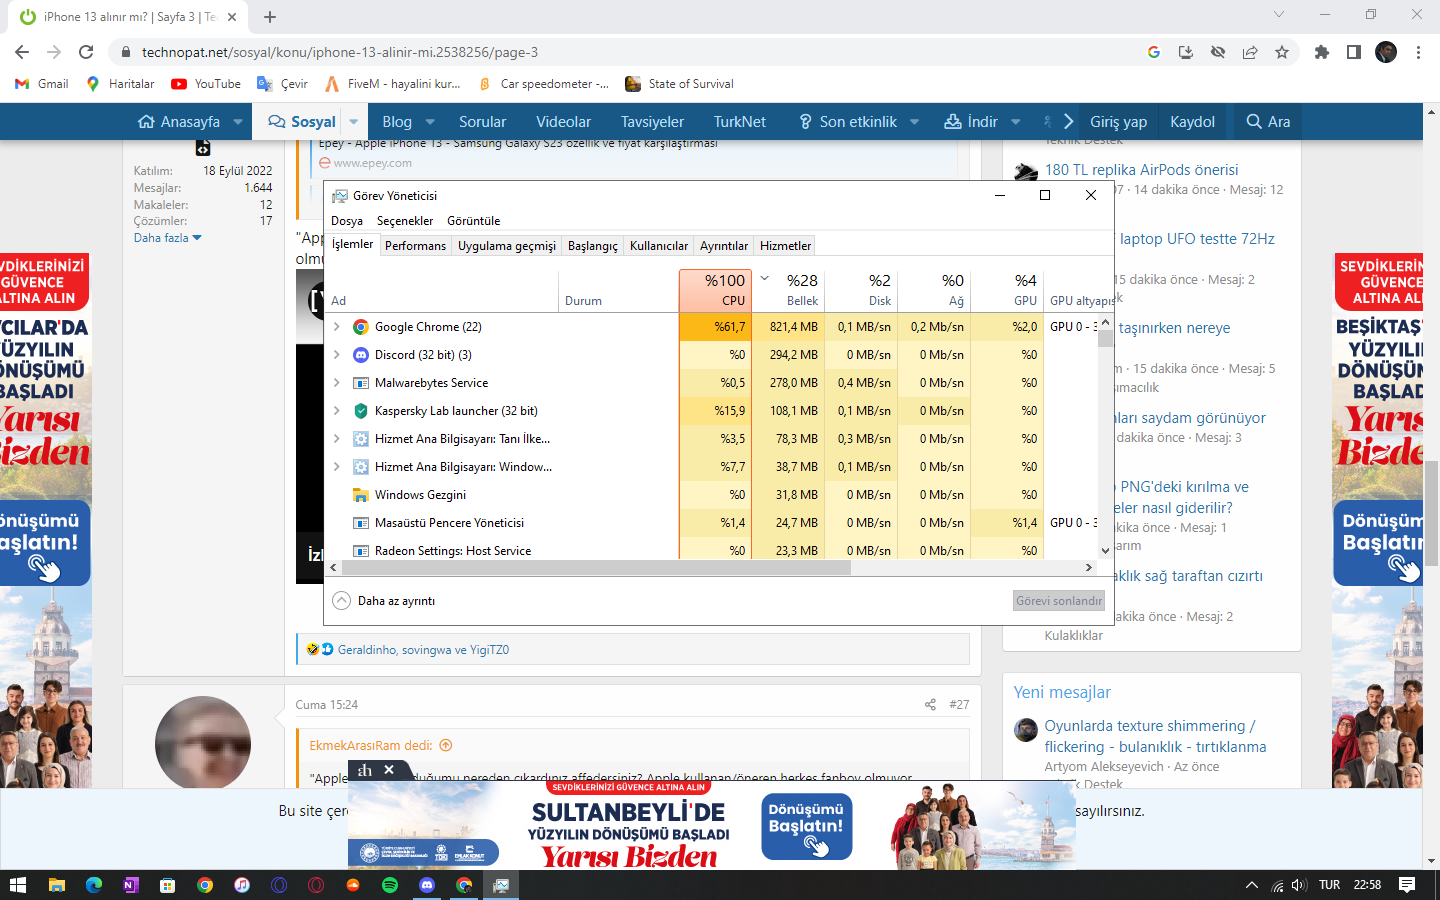Open the Görüntüle menu in Task Manager
This screenshot has width=1440, height=900.
pyautogui.click(x=474, y=221)
